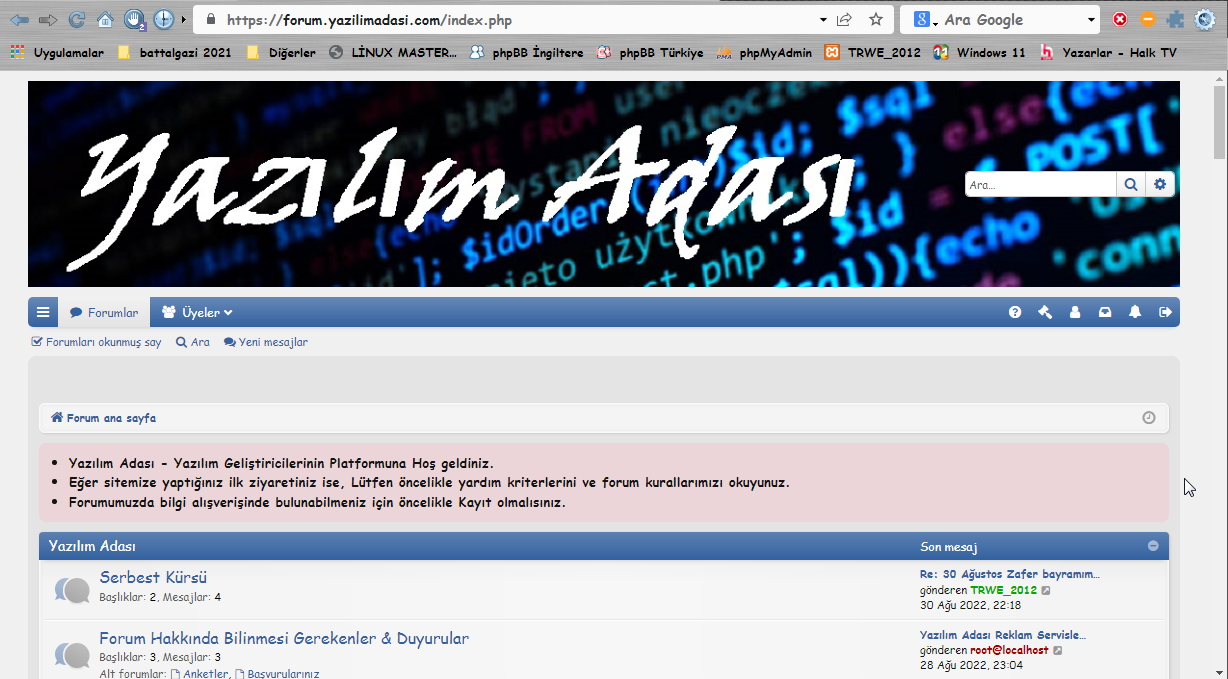Open the battalgazi 2021 bookmark folder
This screenshot has height=679, width=1228.
pyautogui.click(x=174, y=53)
